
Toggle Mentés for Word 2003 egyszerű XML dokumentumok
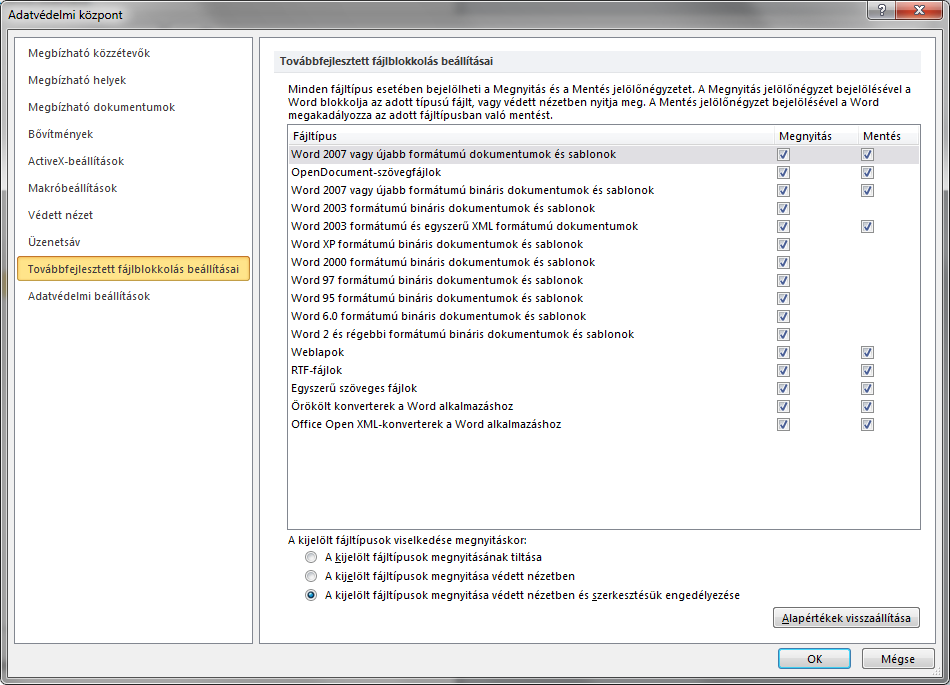[868, 227]
